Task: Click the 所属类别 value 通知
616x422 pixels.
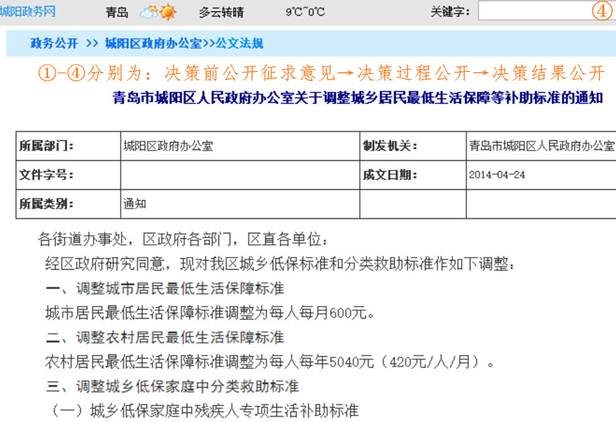Action: pos(134,204)
